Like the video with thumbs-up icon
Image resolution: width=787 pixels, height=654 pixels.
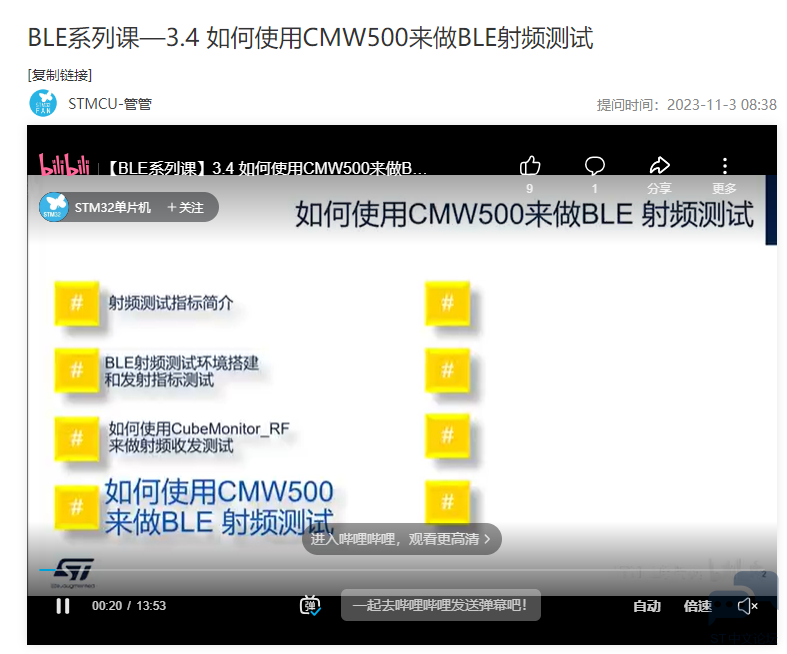pyautogui.click(x=530, y=166)
